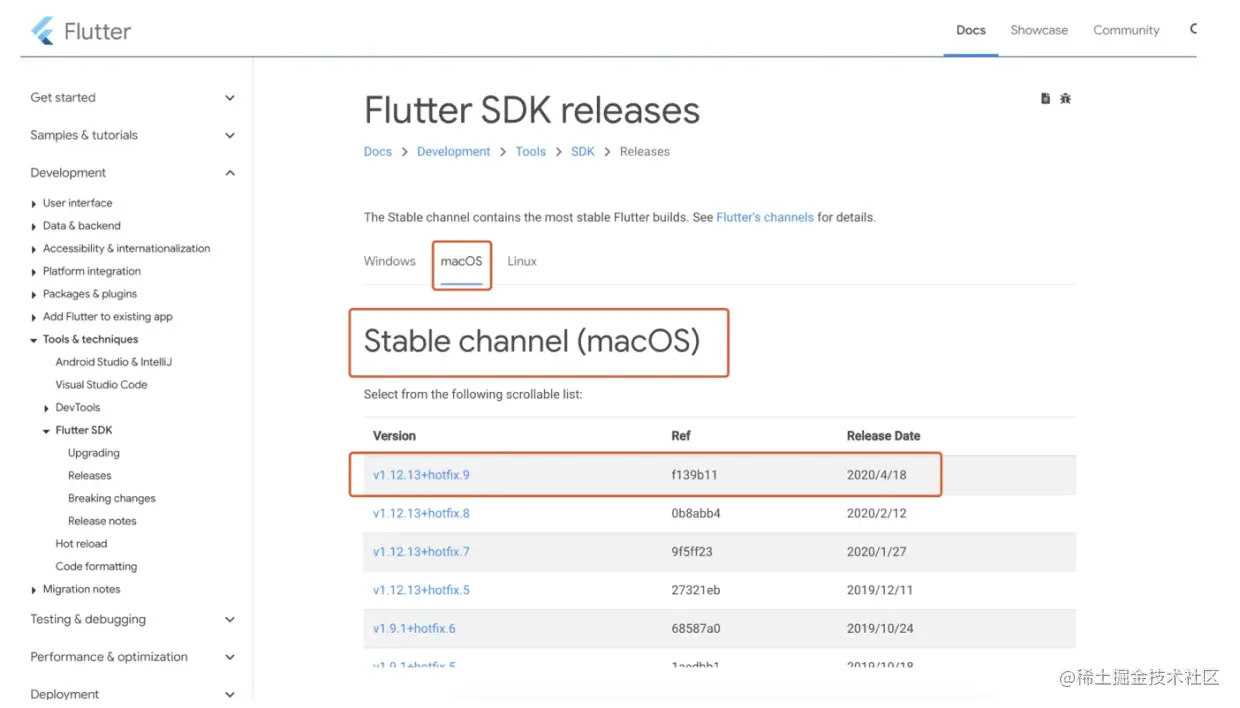This screenshot has width=1240, height=708.
Task: Open the Hot reload sidebar link
Action: coord(81,544)
